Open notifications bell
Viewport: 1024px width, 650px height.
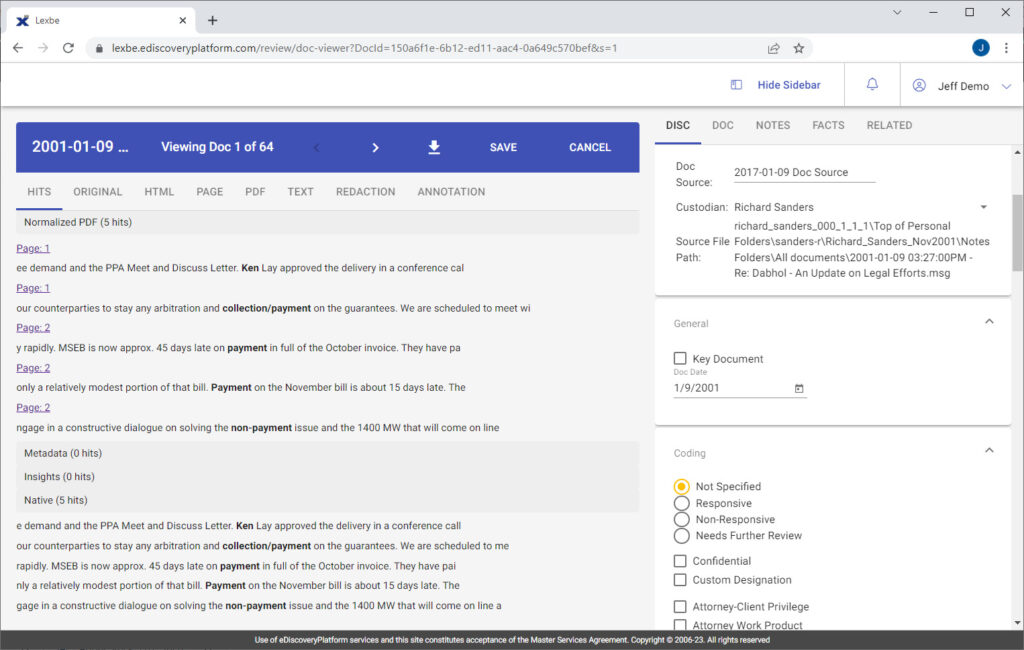click(x=872, y=84)
